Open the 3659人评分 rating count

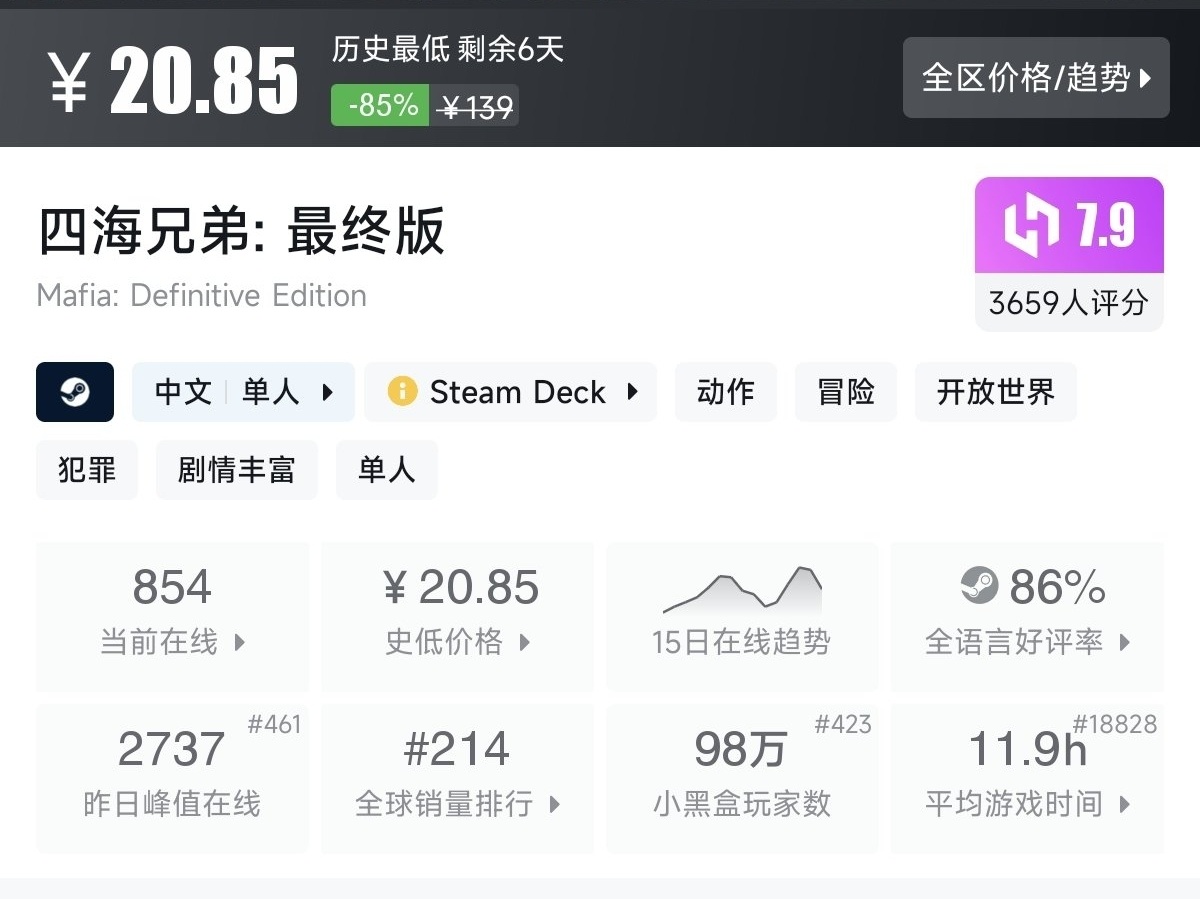pos(1069,302)
